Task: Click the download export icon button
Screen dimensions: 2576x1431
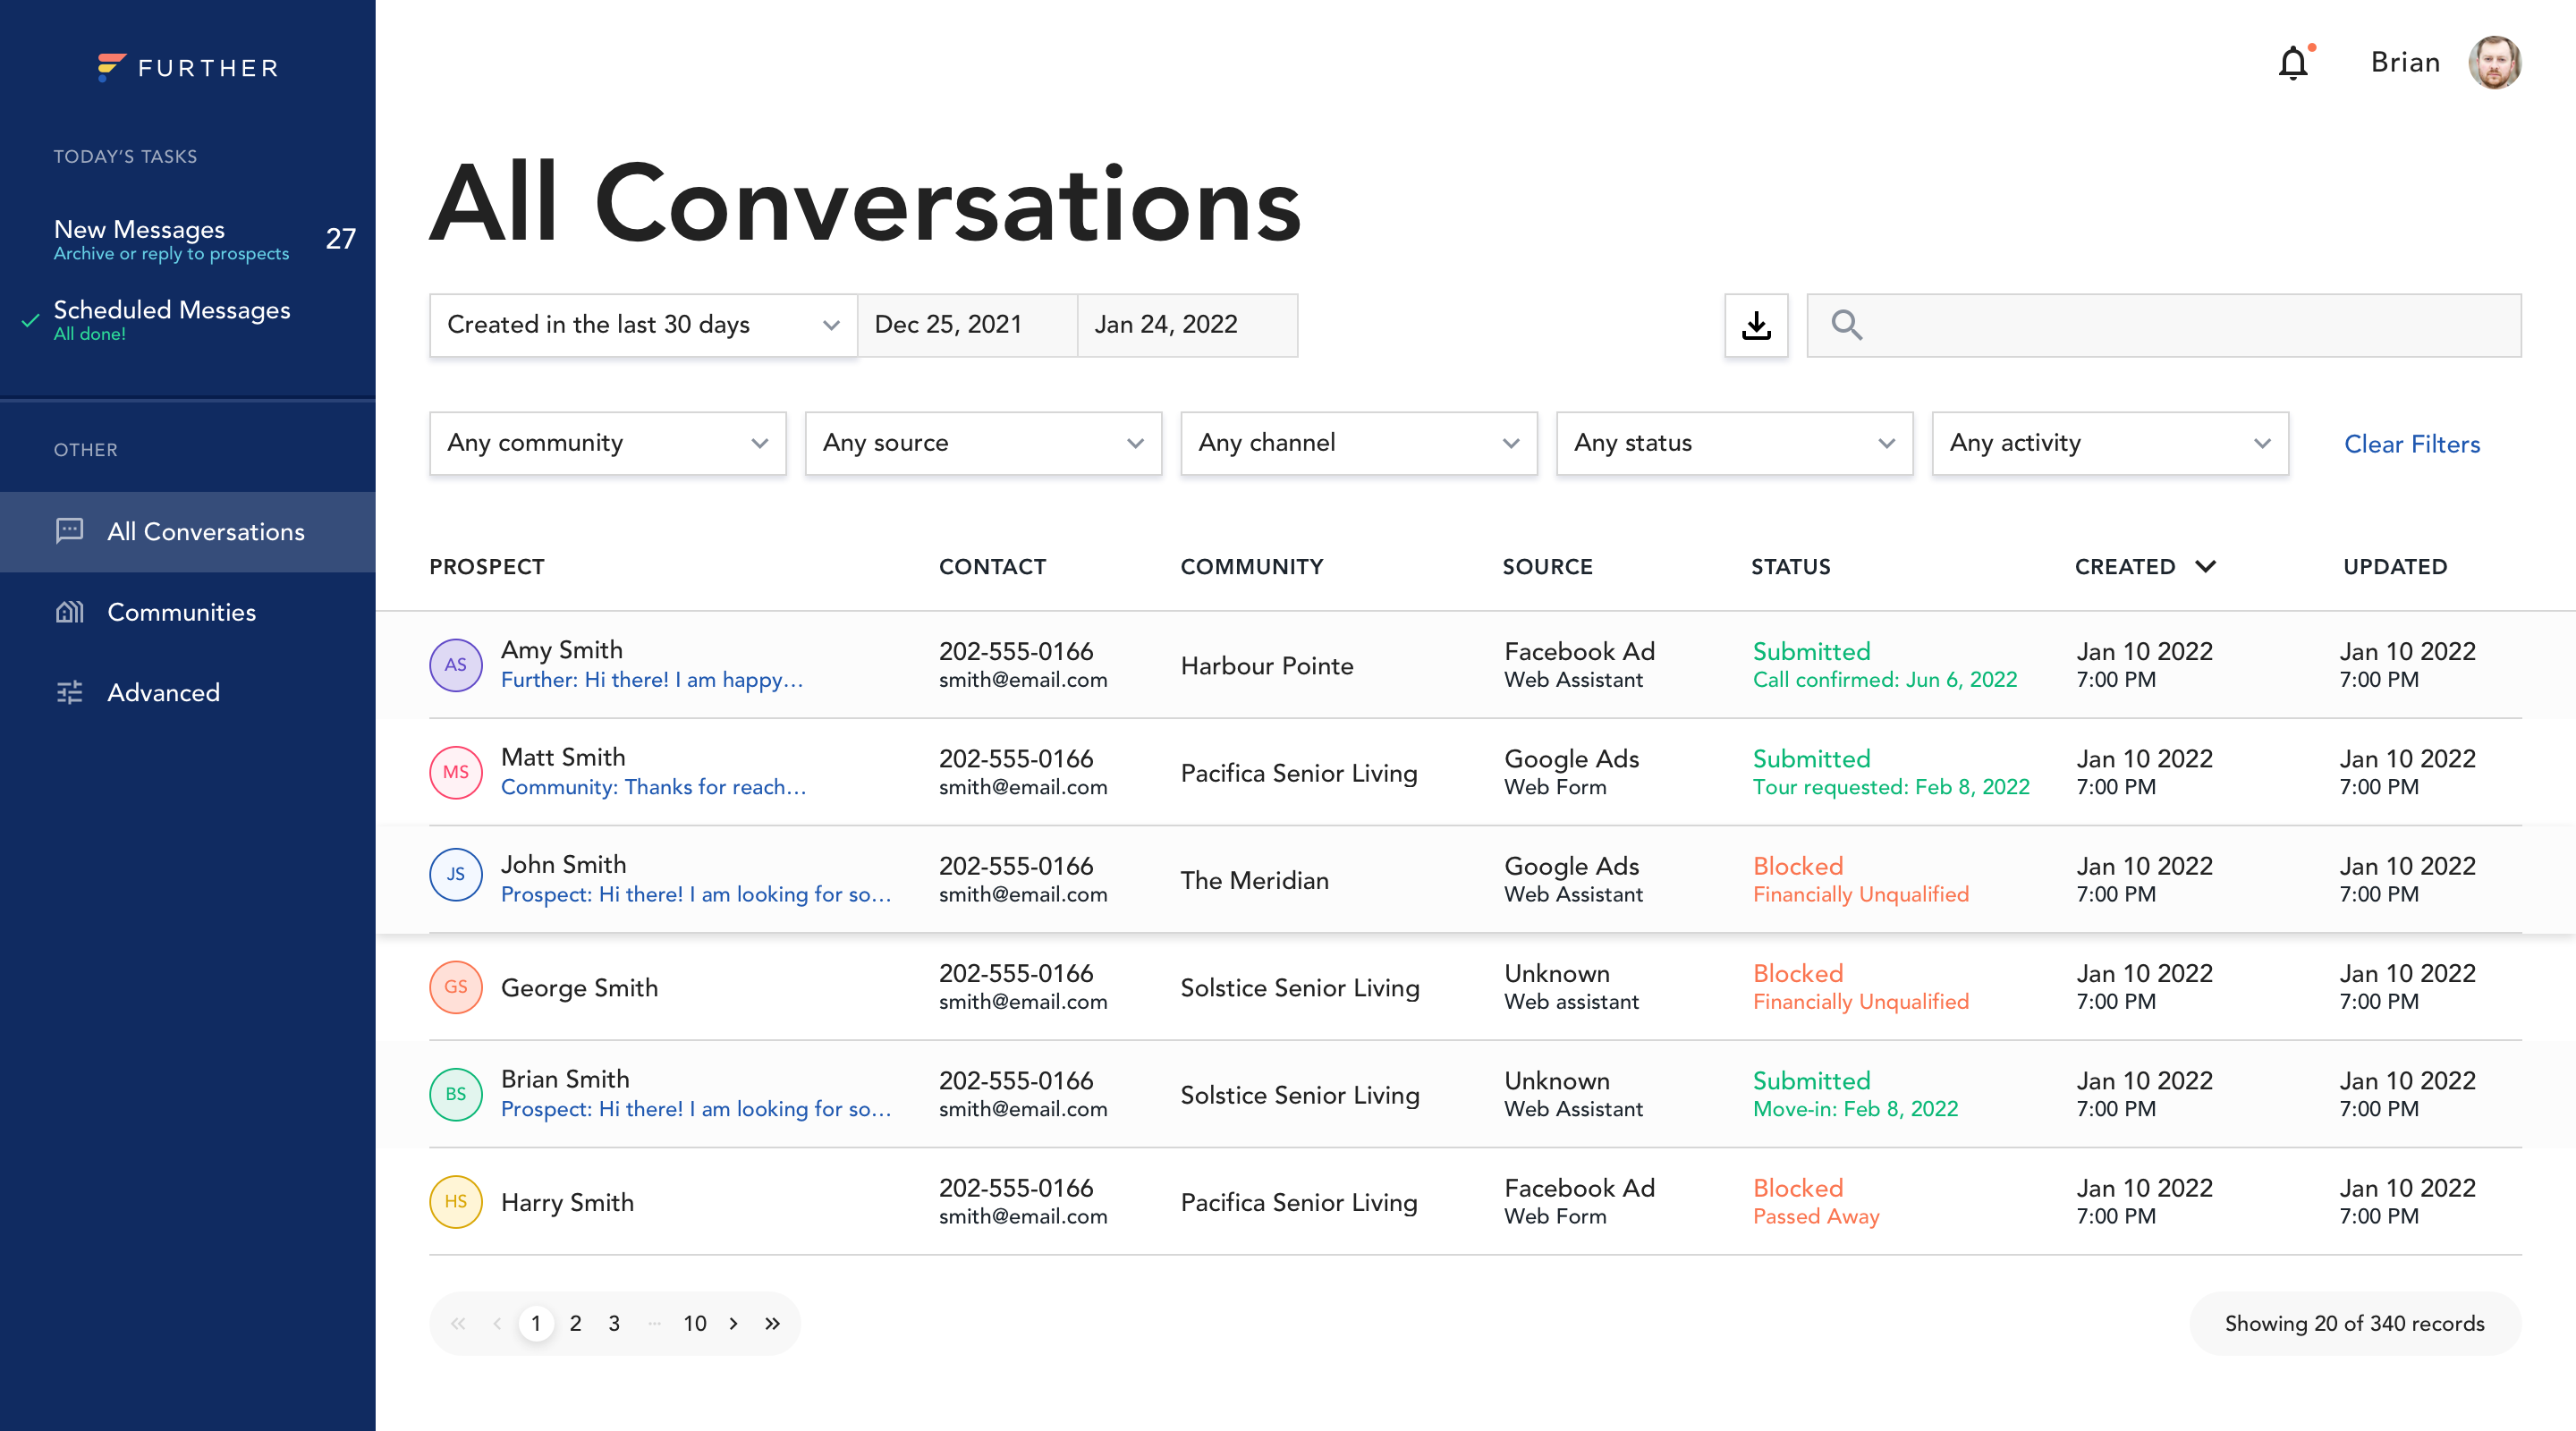Action: pos(1756,325)
